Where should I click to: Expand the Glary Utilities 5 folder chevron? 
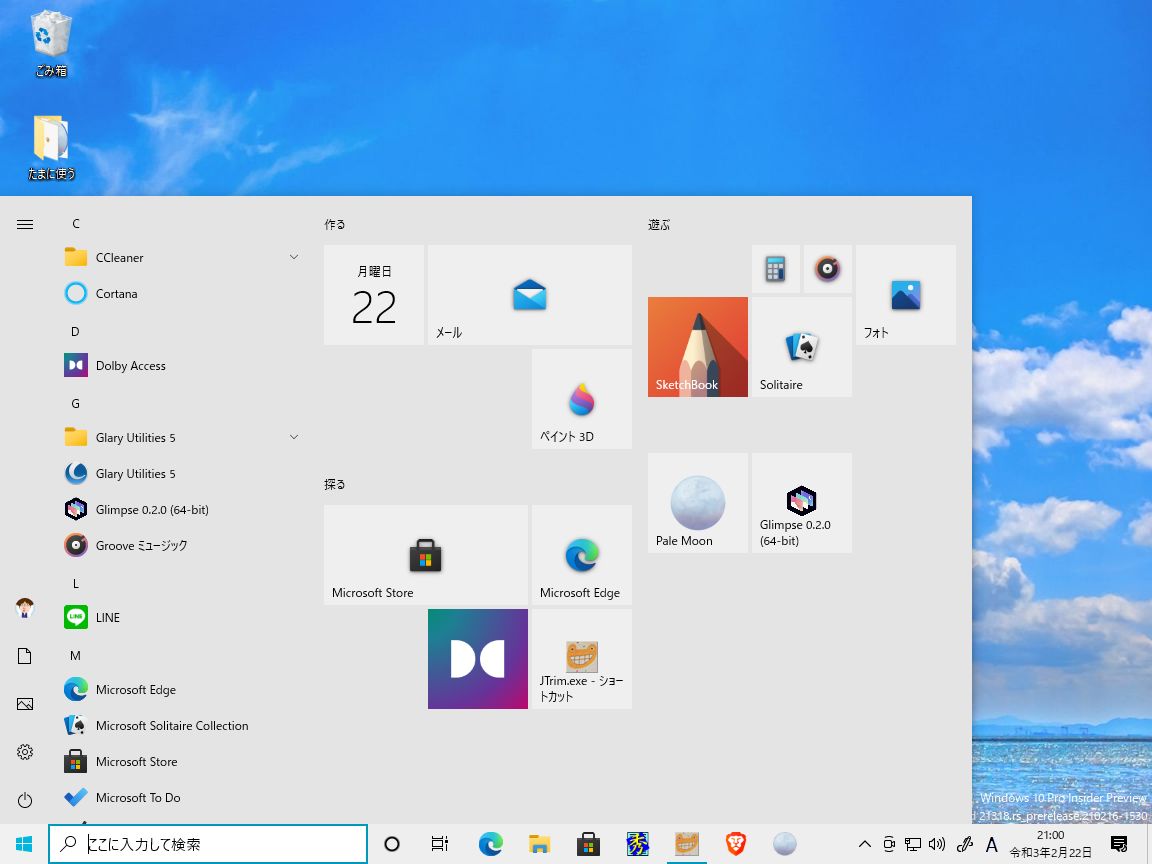(x=294, y=437)
